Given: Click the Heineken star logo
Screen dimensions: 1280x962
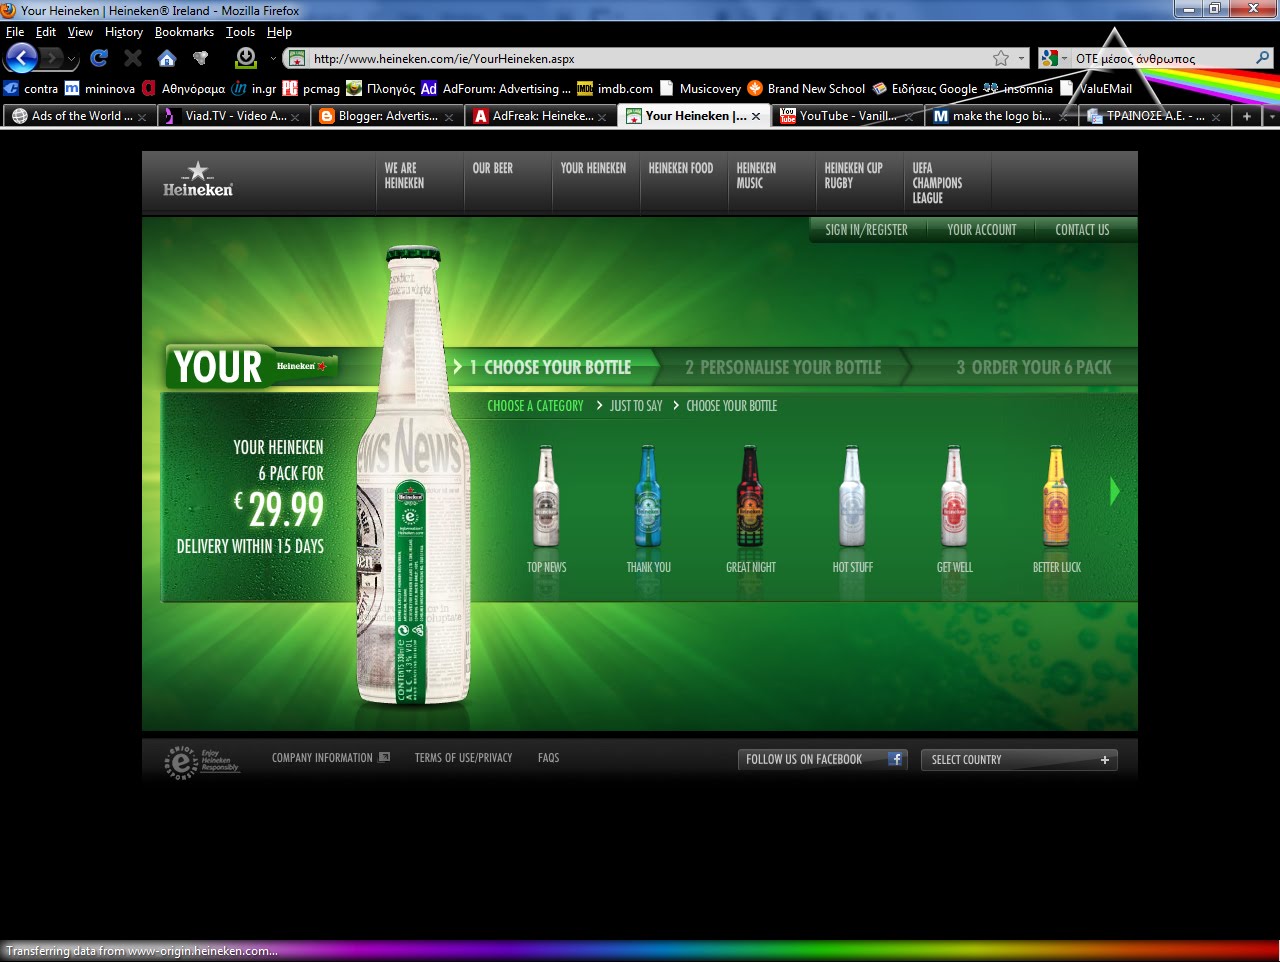Looking at the screenshot, I should (x=198, y=178).
